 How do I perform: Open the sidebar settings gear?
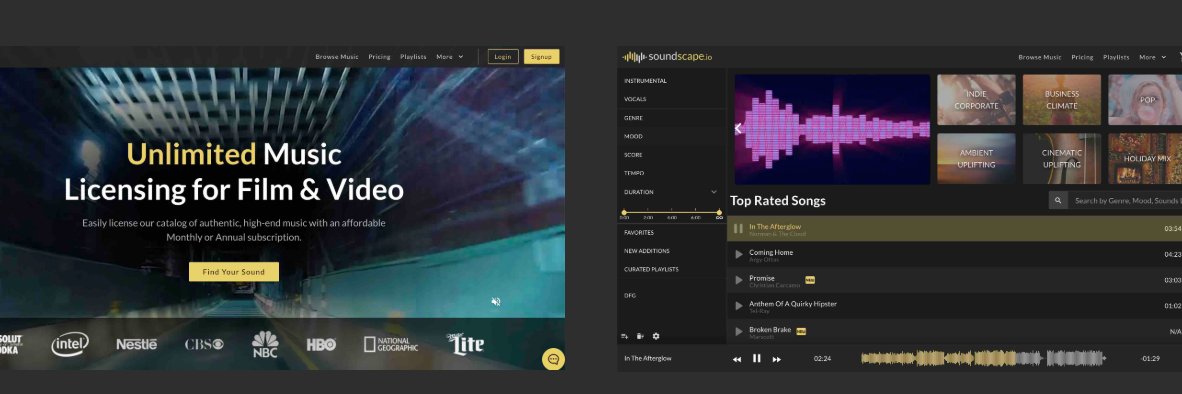(656, 336)
